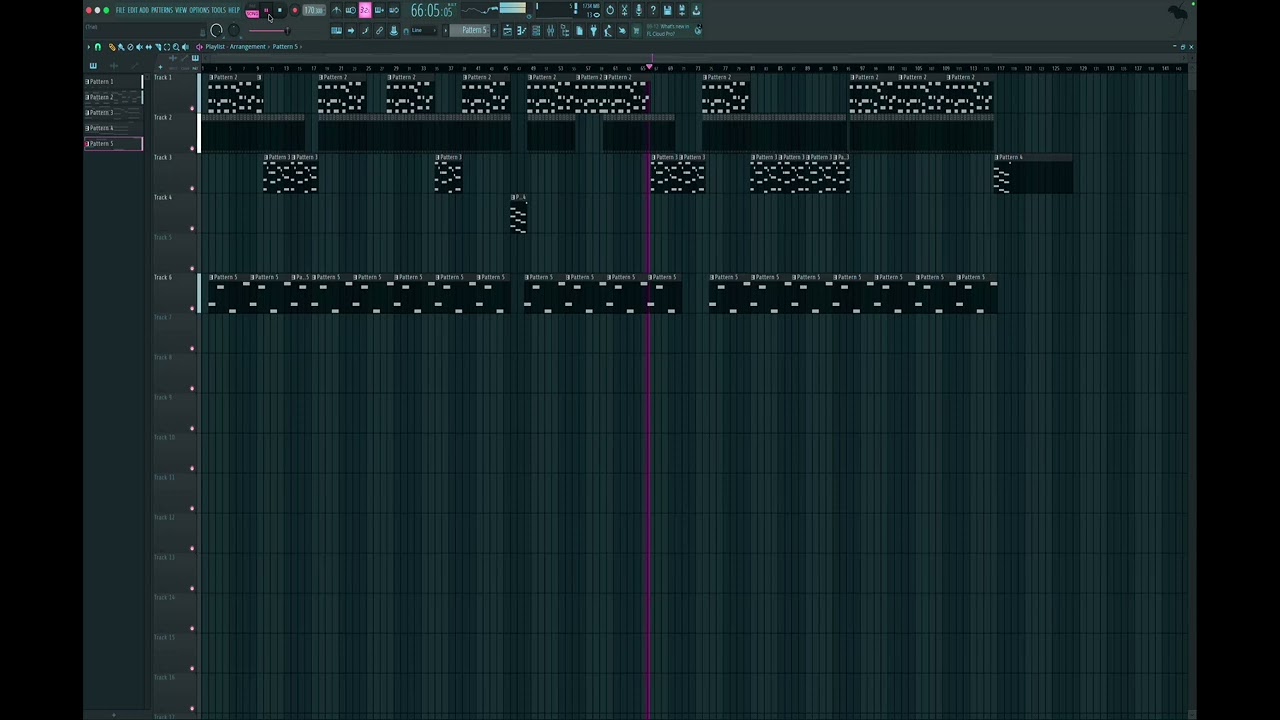Expand the arrow left of pattern selector
The image size is (1280, 720).
click(446, 30)
